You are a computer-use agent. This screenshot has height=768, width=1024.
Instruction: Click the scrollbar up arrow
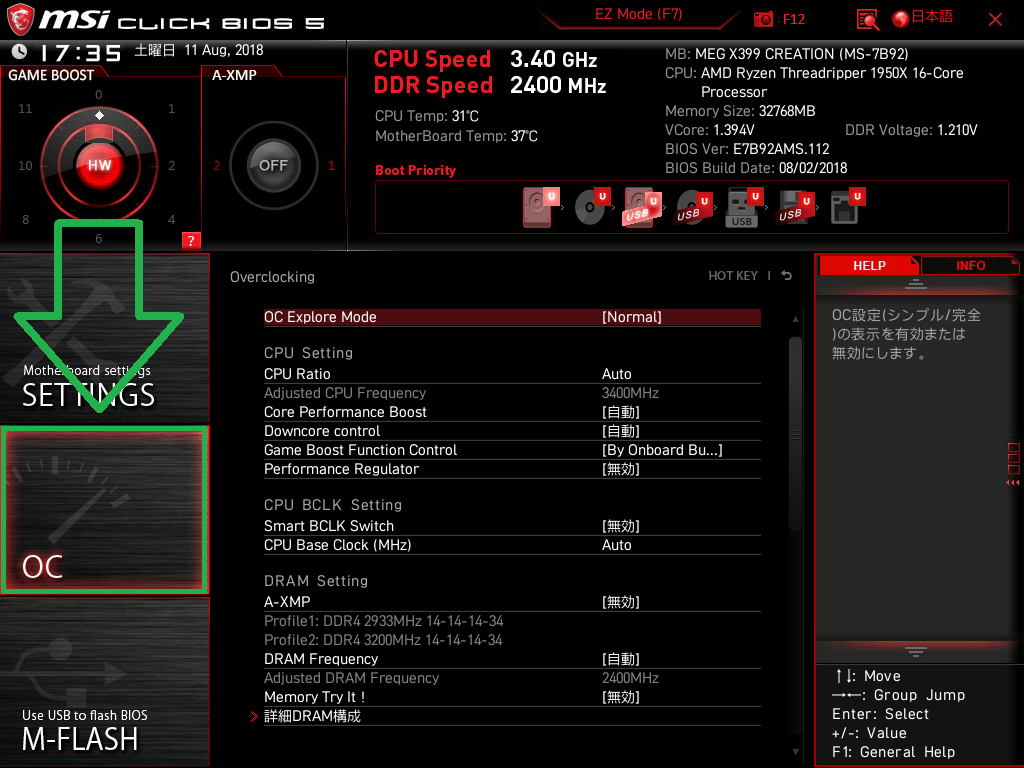pyautogui.click(x=795, y=319)
